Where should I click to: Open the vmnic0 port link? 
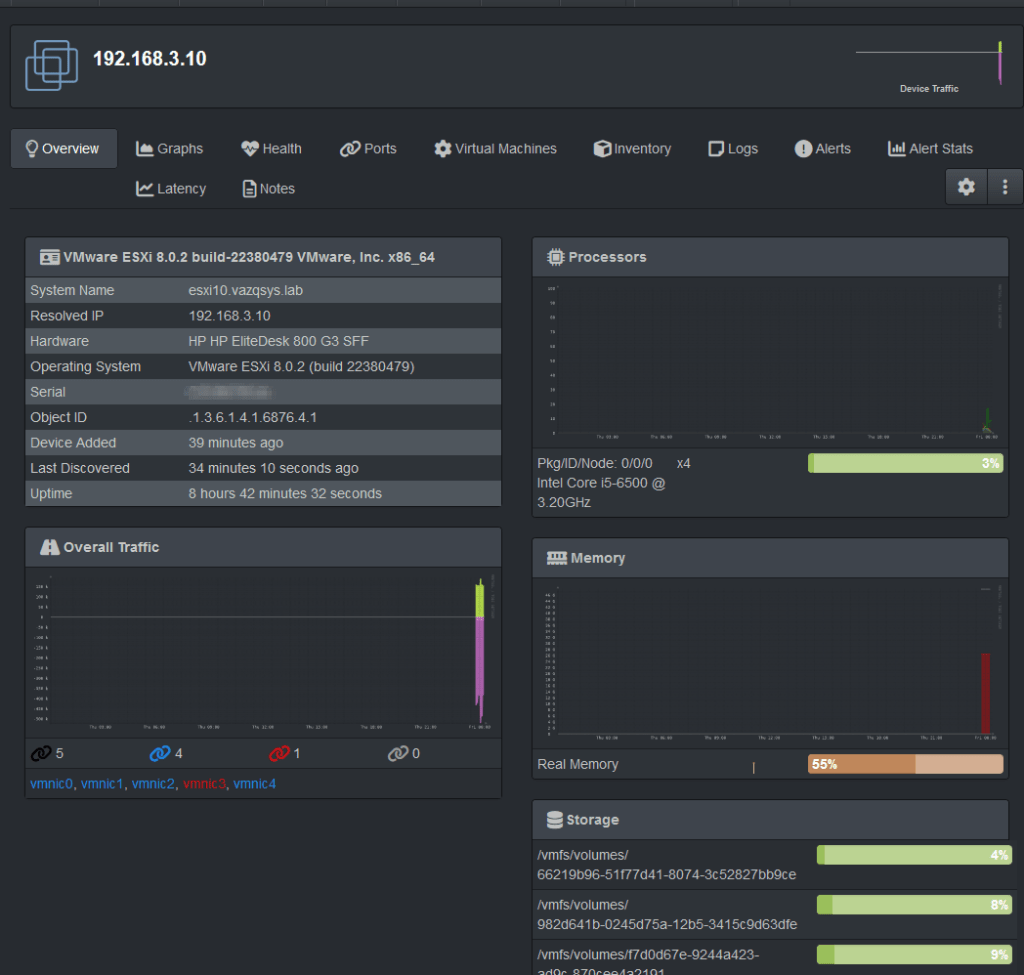coord(52,784)
